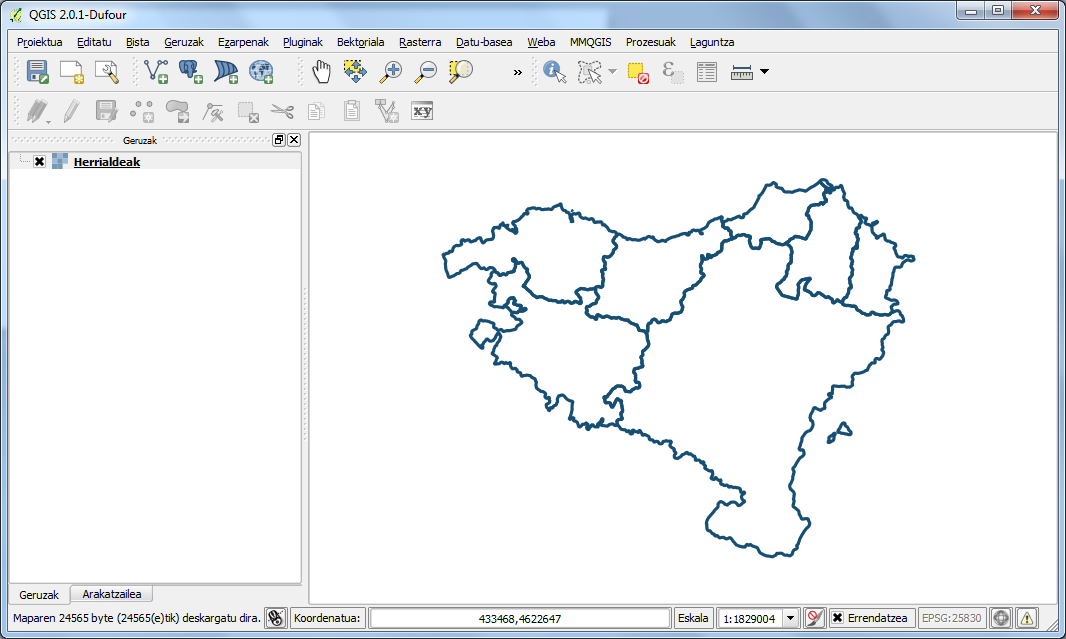Click the EPSG:25830 CRS button
This screenshot has height=639, width=1066.
pos(951,618)
